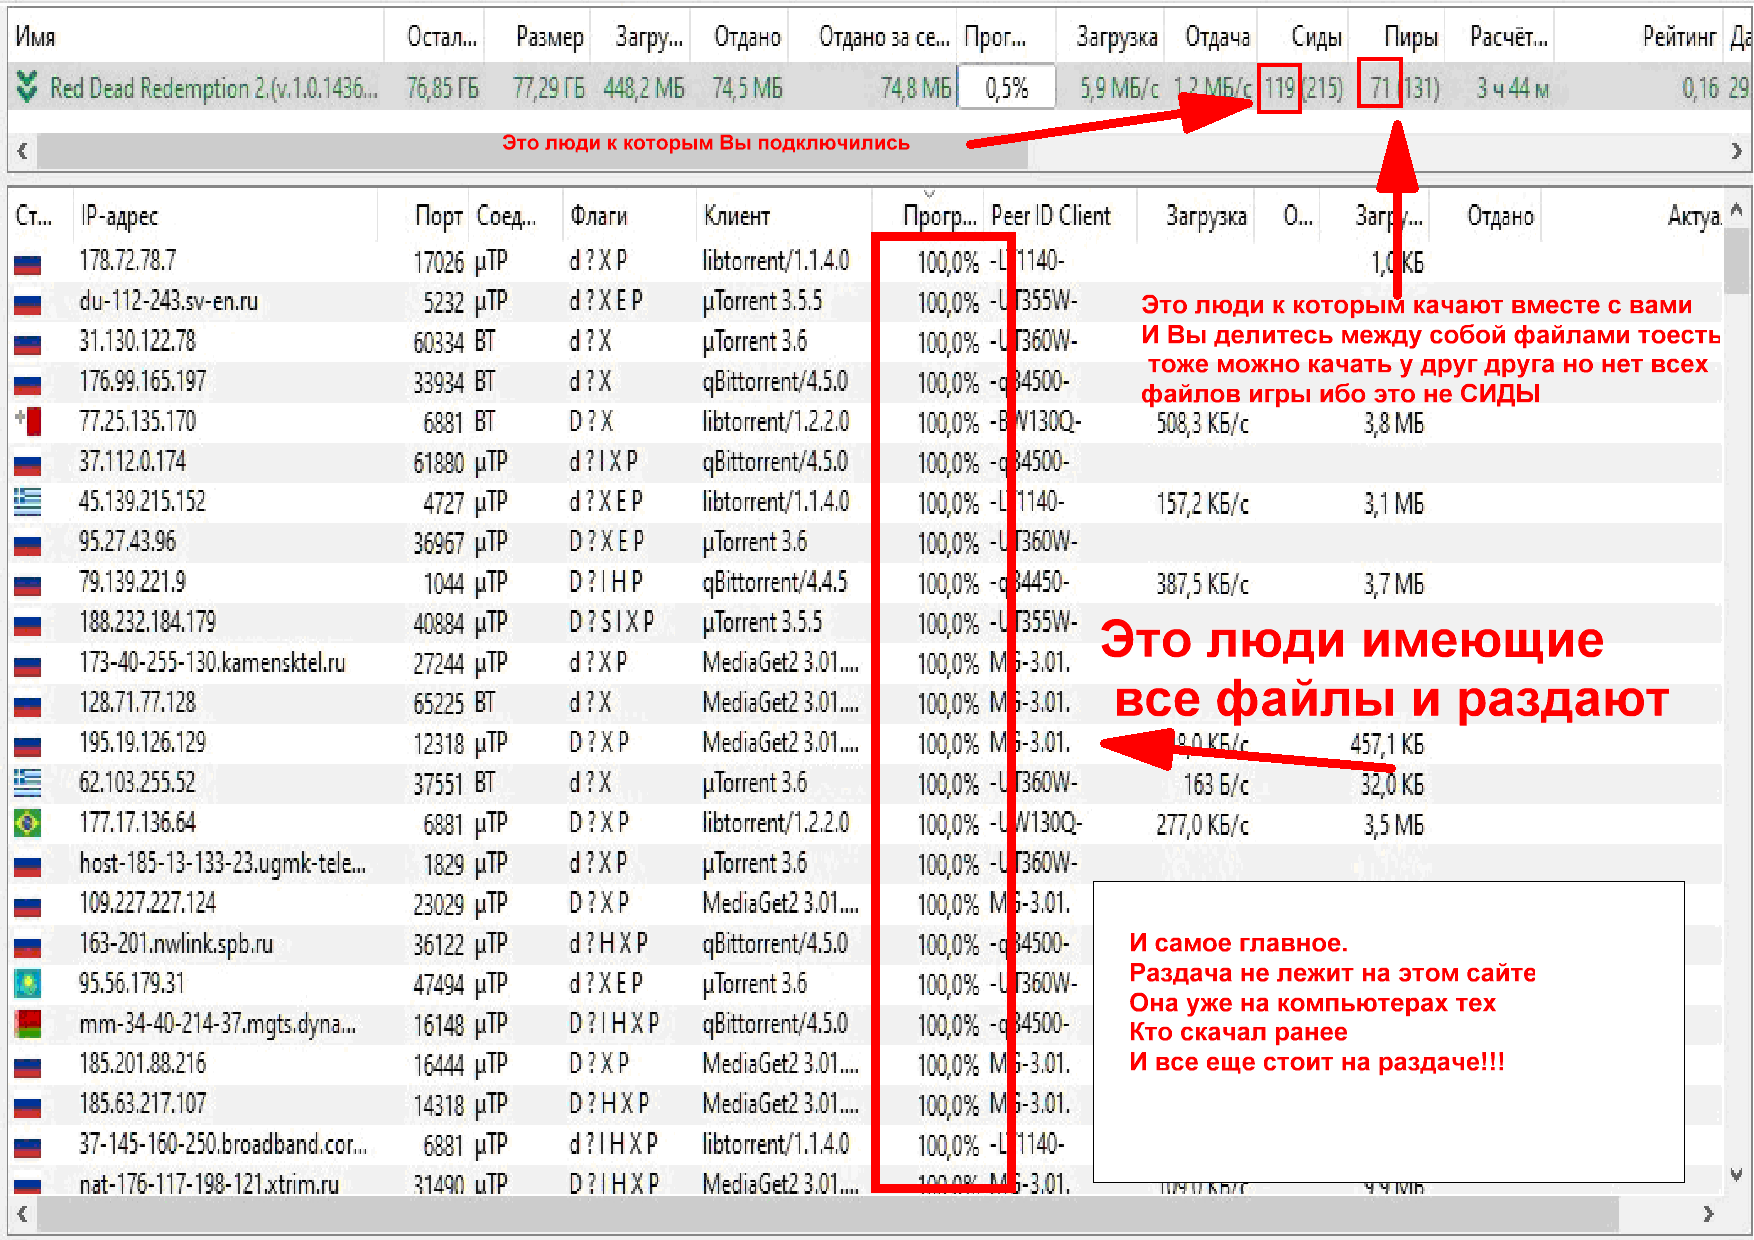Click the flag icon for 77.25.135.170

click(x=29, y=422)
